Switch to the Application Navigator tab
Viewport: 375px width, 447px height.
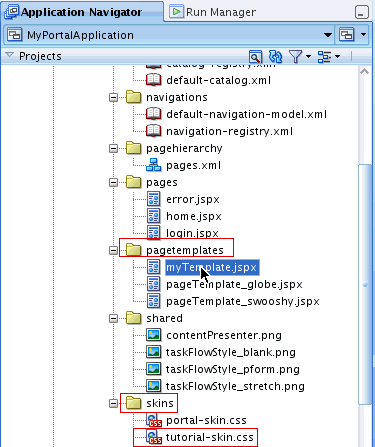pos(82,12)
